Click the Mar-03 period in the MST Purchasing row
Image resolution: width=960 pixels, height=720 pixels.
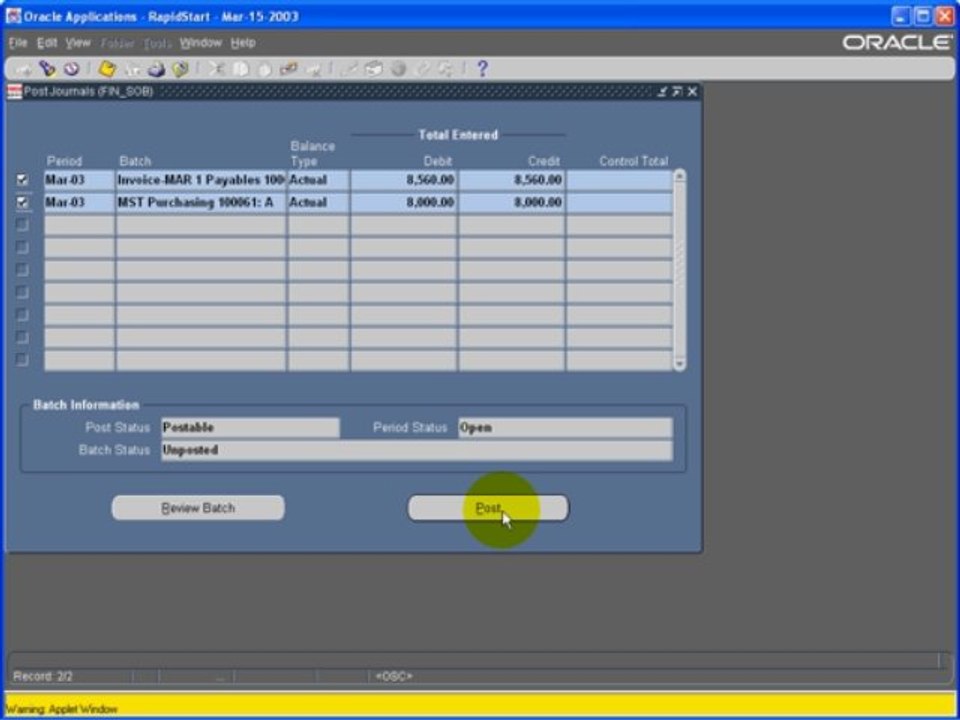79,202
